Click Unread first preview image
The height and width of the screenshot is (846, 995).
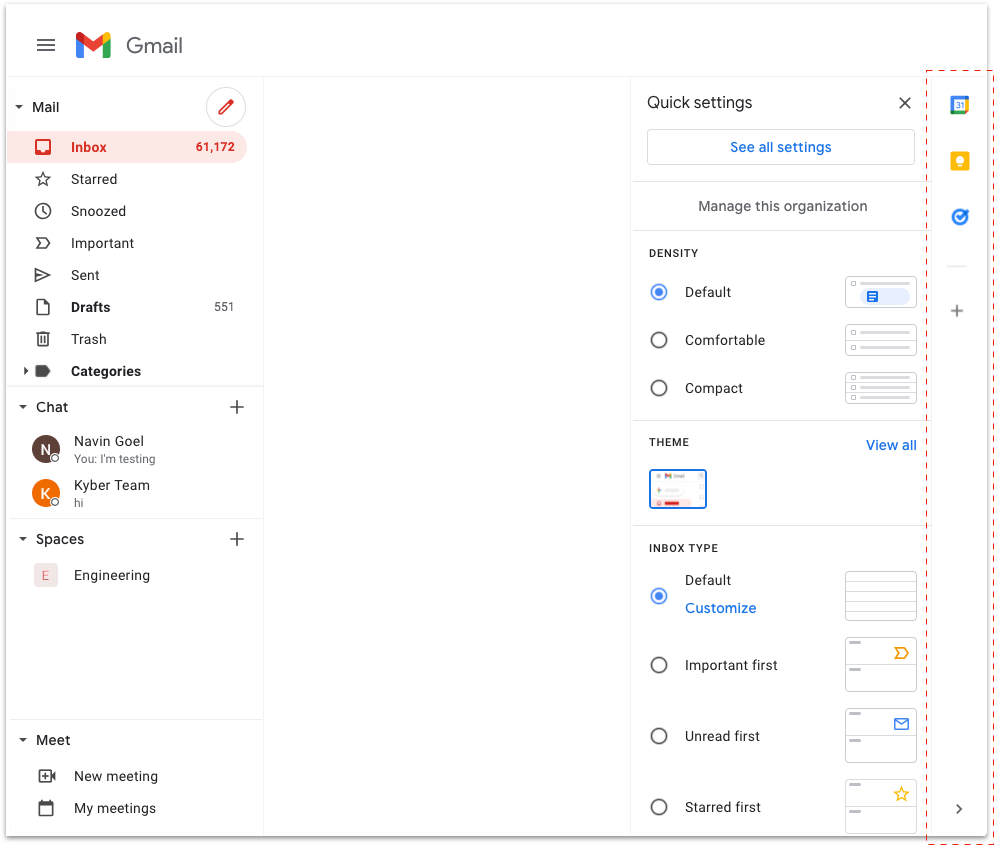pos(881,736)
